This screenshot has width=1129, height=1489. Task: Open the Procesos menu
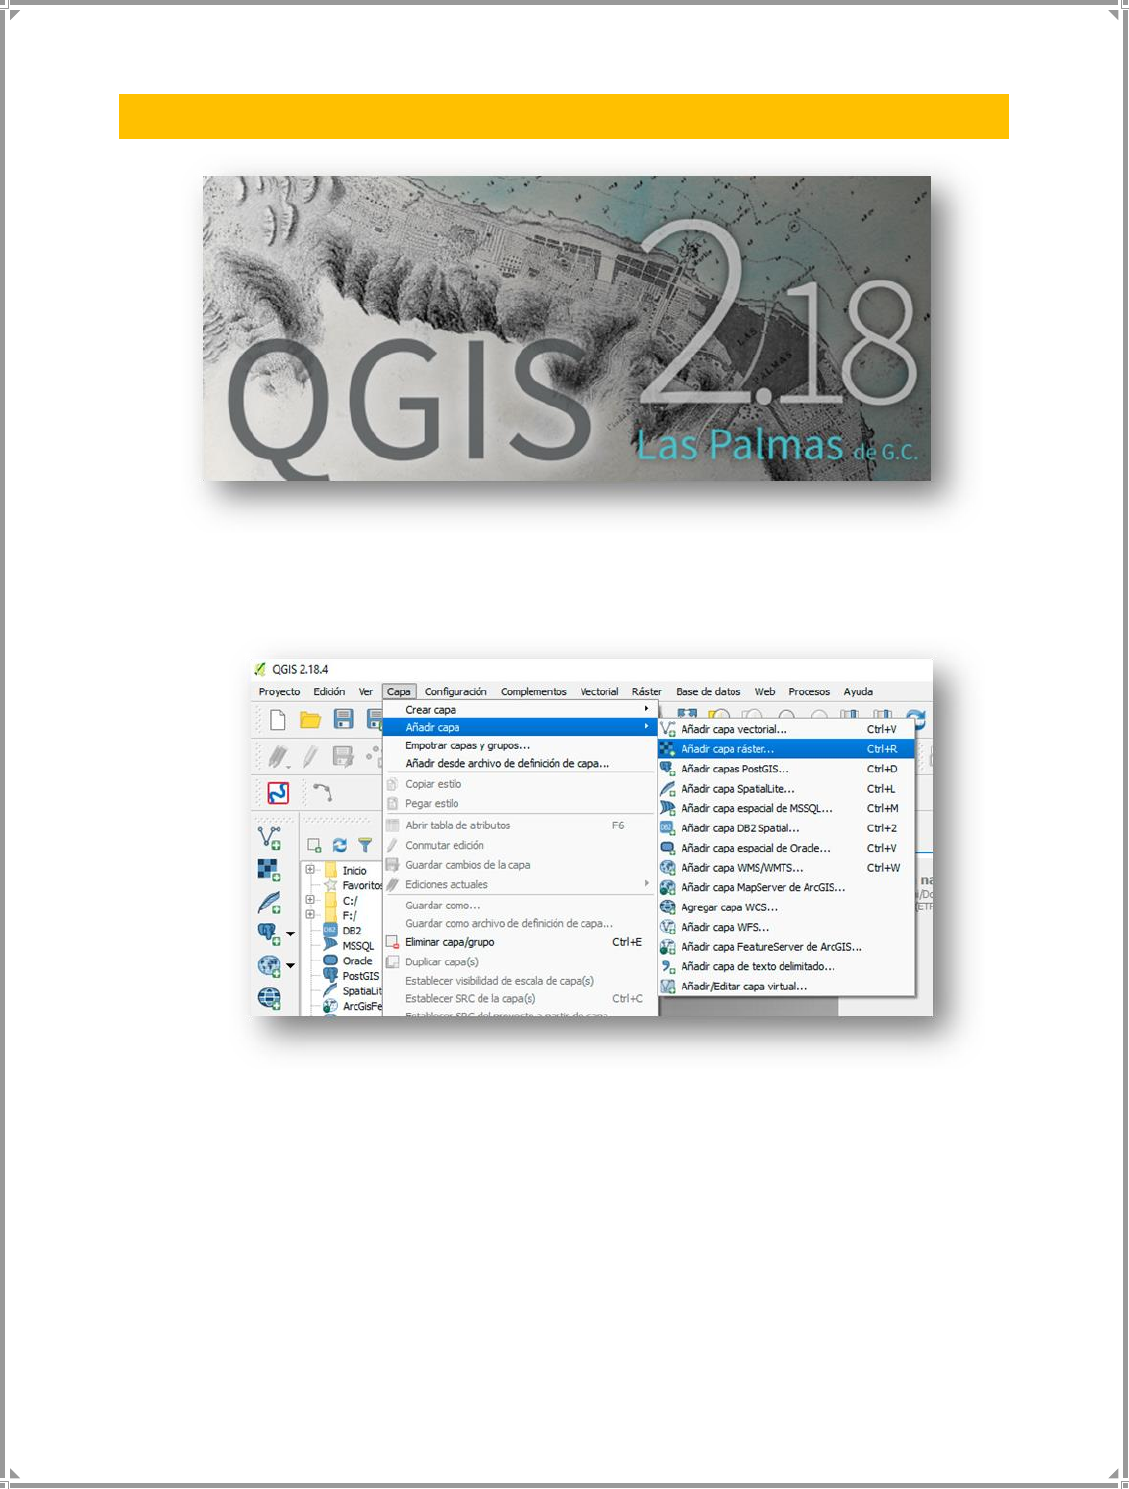pyautogui.click(x=809, y=692)
